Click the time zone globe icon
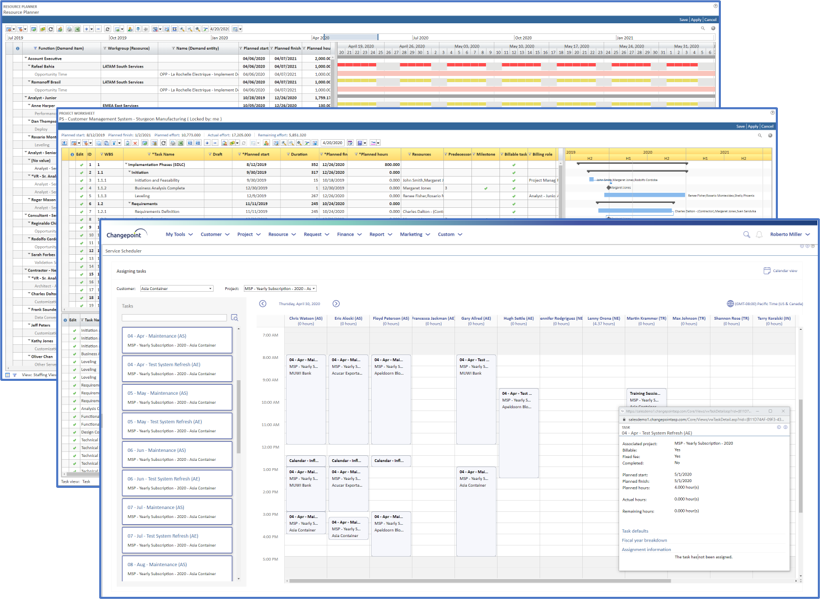 point(730,304)
